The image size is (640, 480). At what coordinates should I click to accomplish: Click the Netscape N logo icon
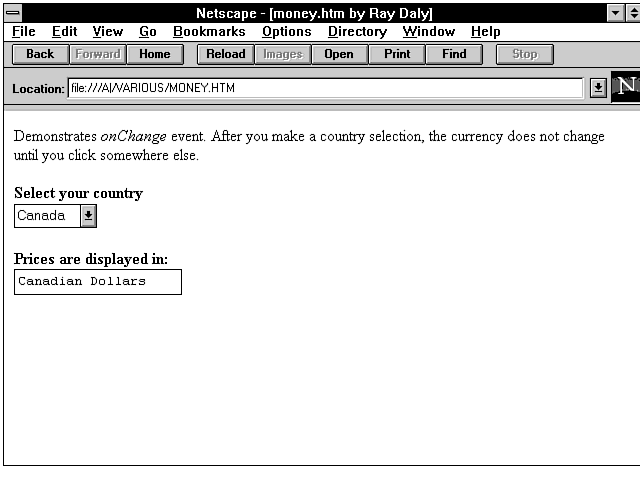[627, 86]
